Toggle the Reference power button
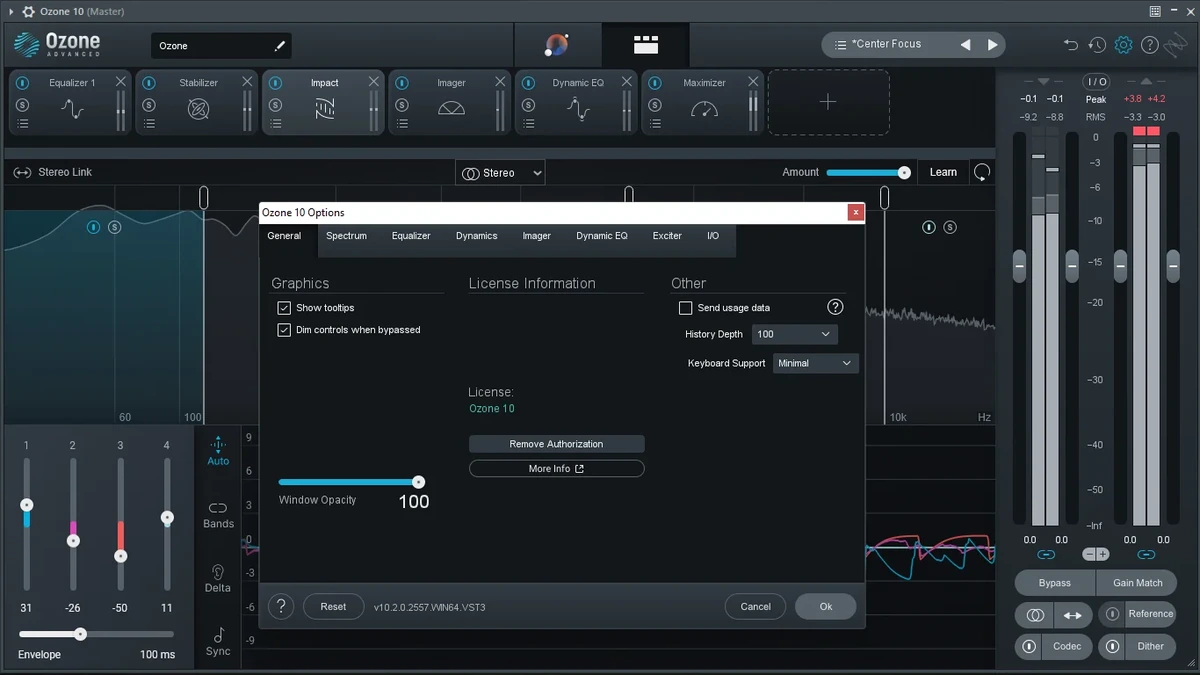The height and width of the screenshot is (675, 1200). tap(1112, 614)
